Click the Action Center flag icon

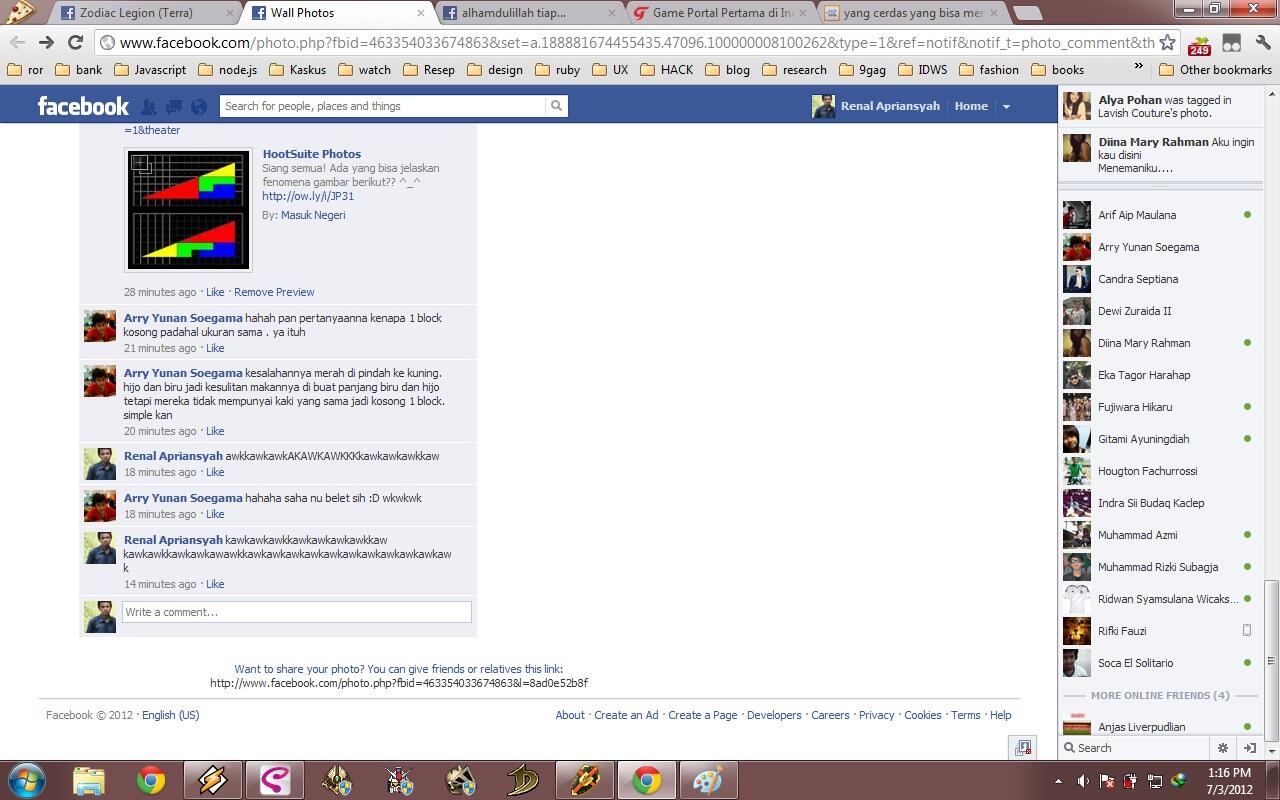1107,780
